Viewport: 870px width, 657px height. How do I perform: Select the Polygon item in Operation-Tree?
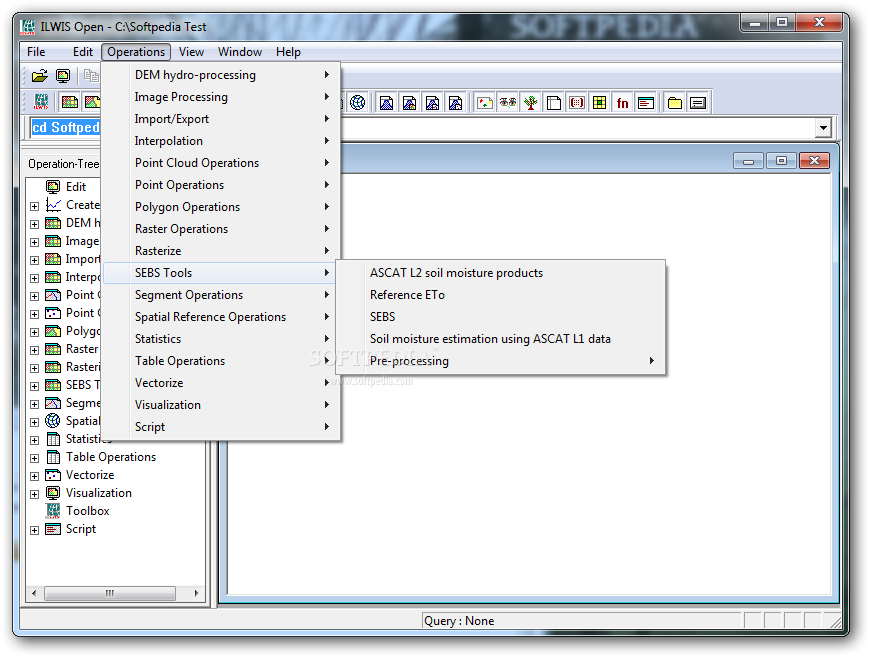(x=83, y=331)
